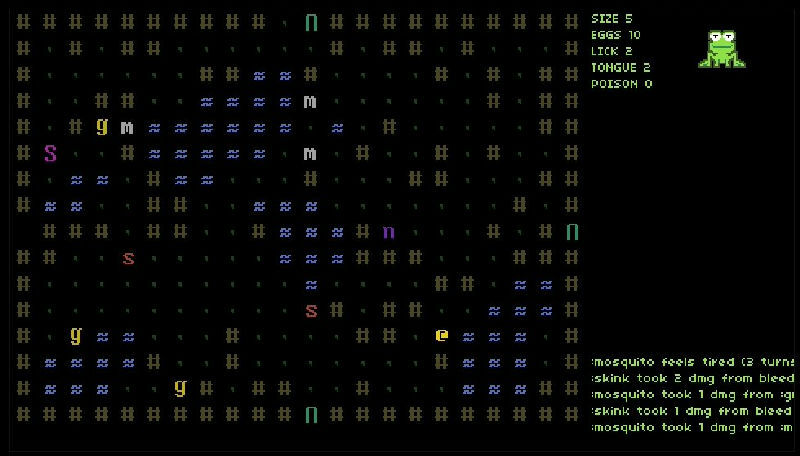Click the green door in the top wall

coord(311,22)
